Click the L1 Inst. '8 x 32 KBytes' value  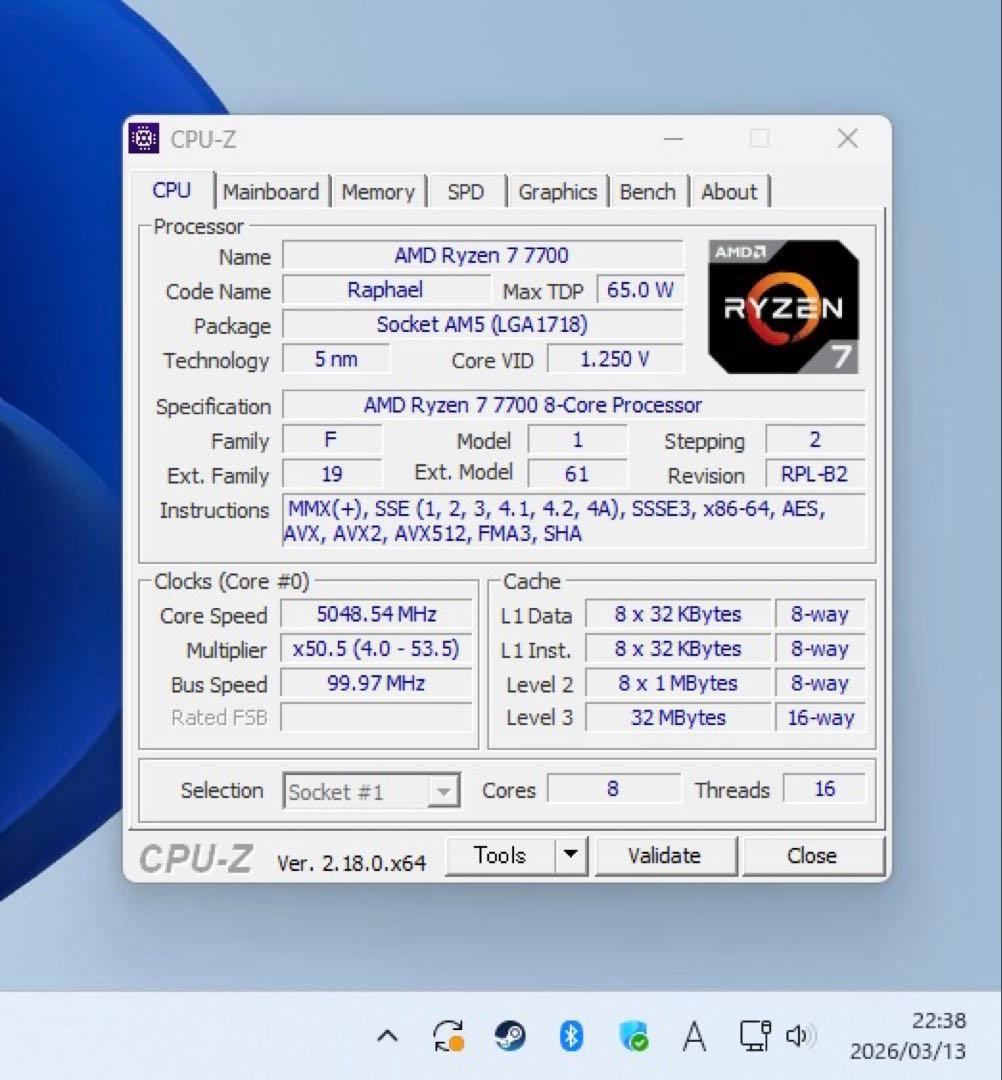(x=678, y=648)
